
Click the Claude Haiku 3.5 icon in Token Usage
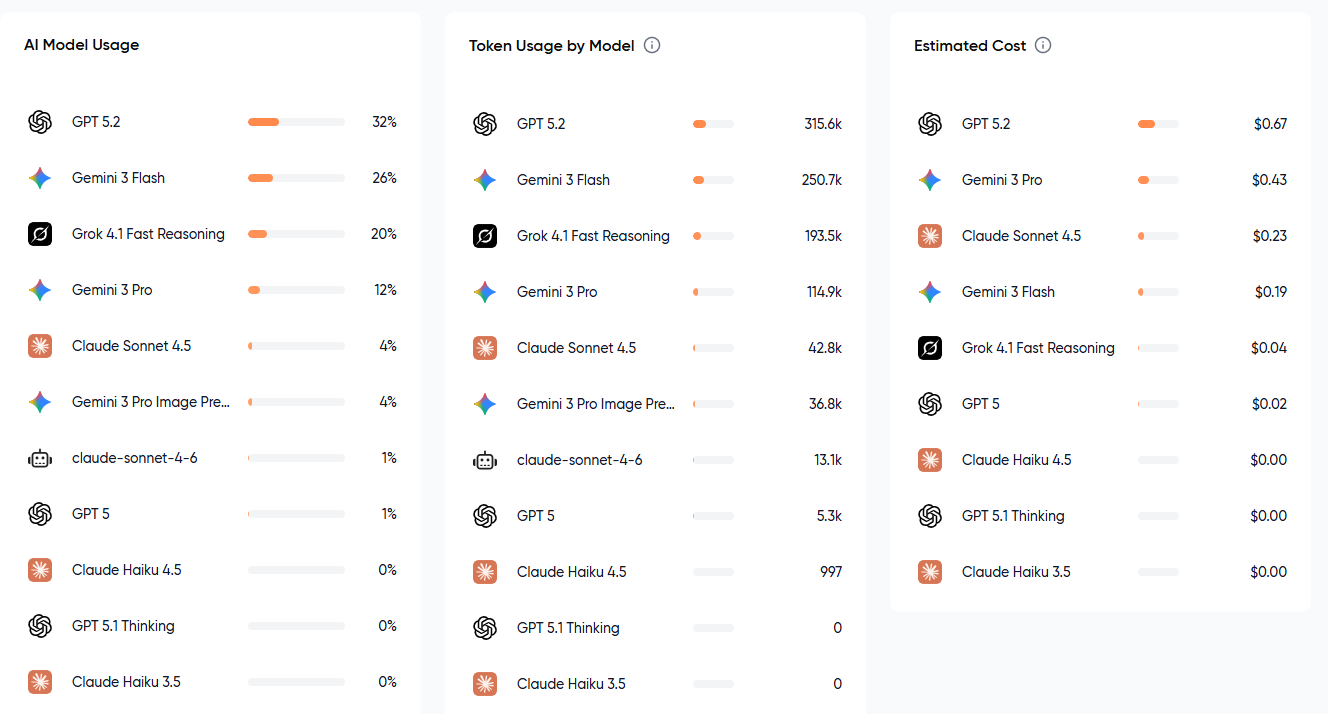[485, 684]
